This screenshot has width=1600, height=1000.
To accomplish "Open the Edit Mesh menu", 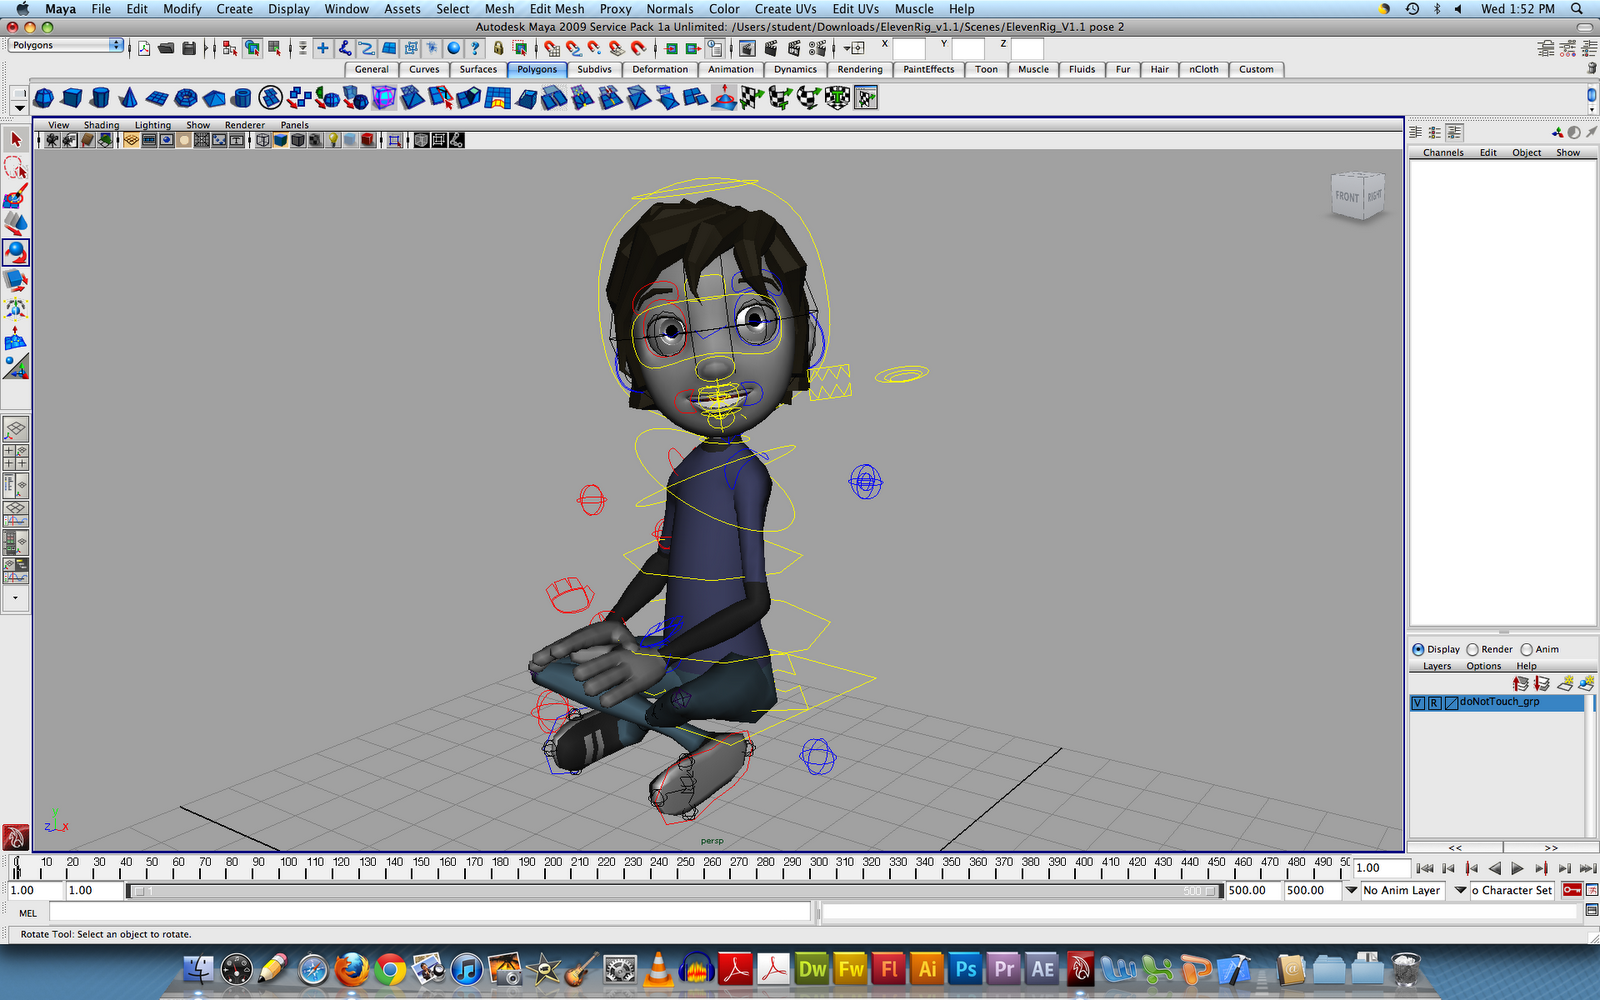I will pyautogui.click(x=557, y=9).
